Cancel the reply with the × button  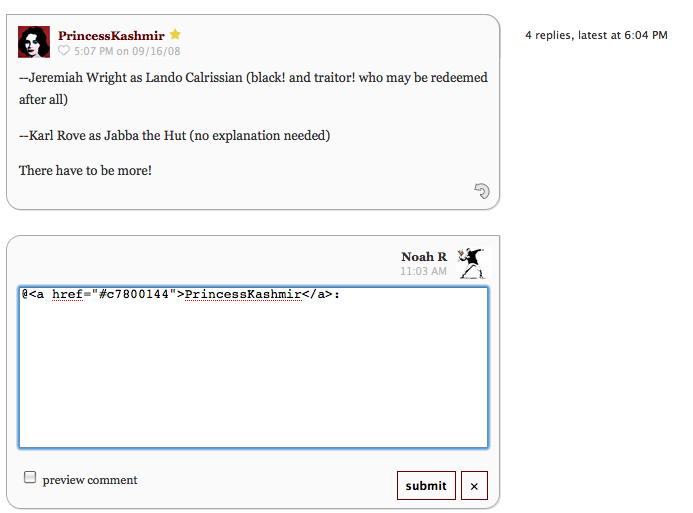pyautogui.click(x=474, y=486)
